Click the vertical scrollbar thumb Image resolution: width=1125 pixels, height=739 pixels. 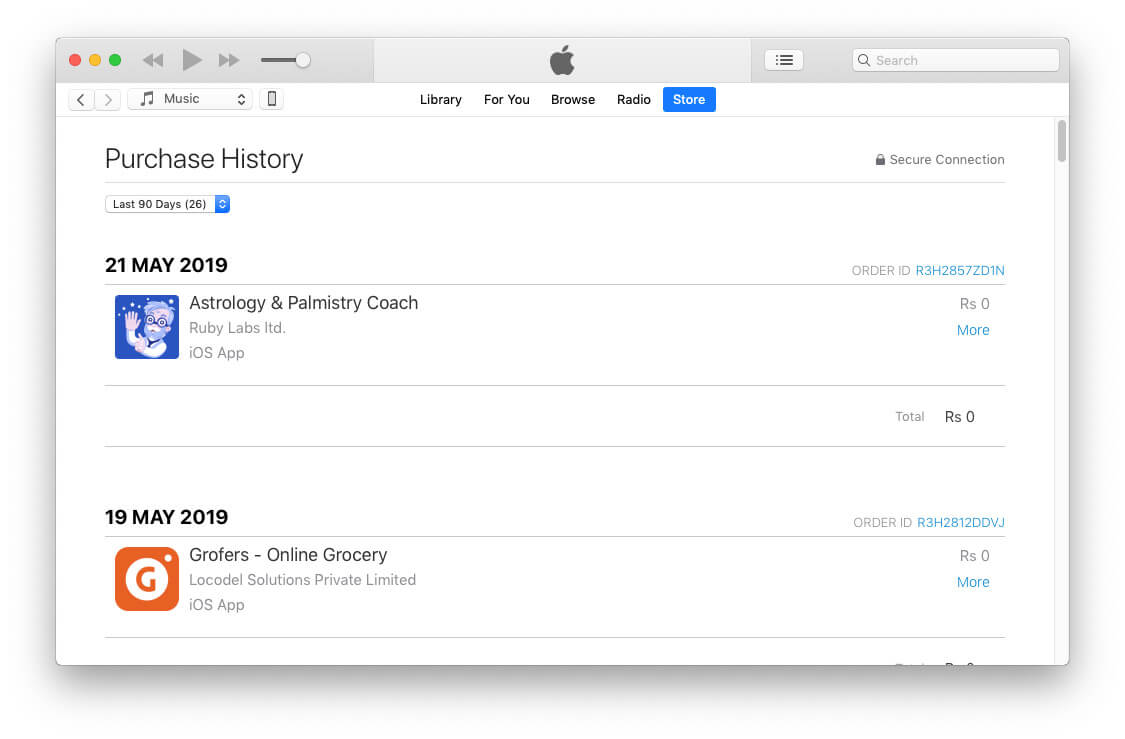point(1061,141)
